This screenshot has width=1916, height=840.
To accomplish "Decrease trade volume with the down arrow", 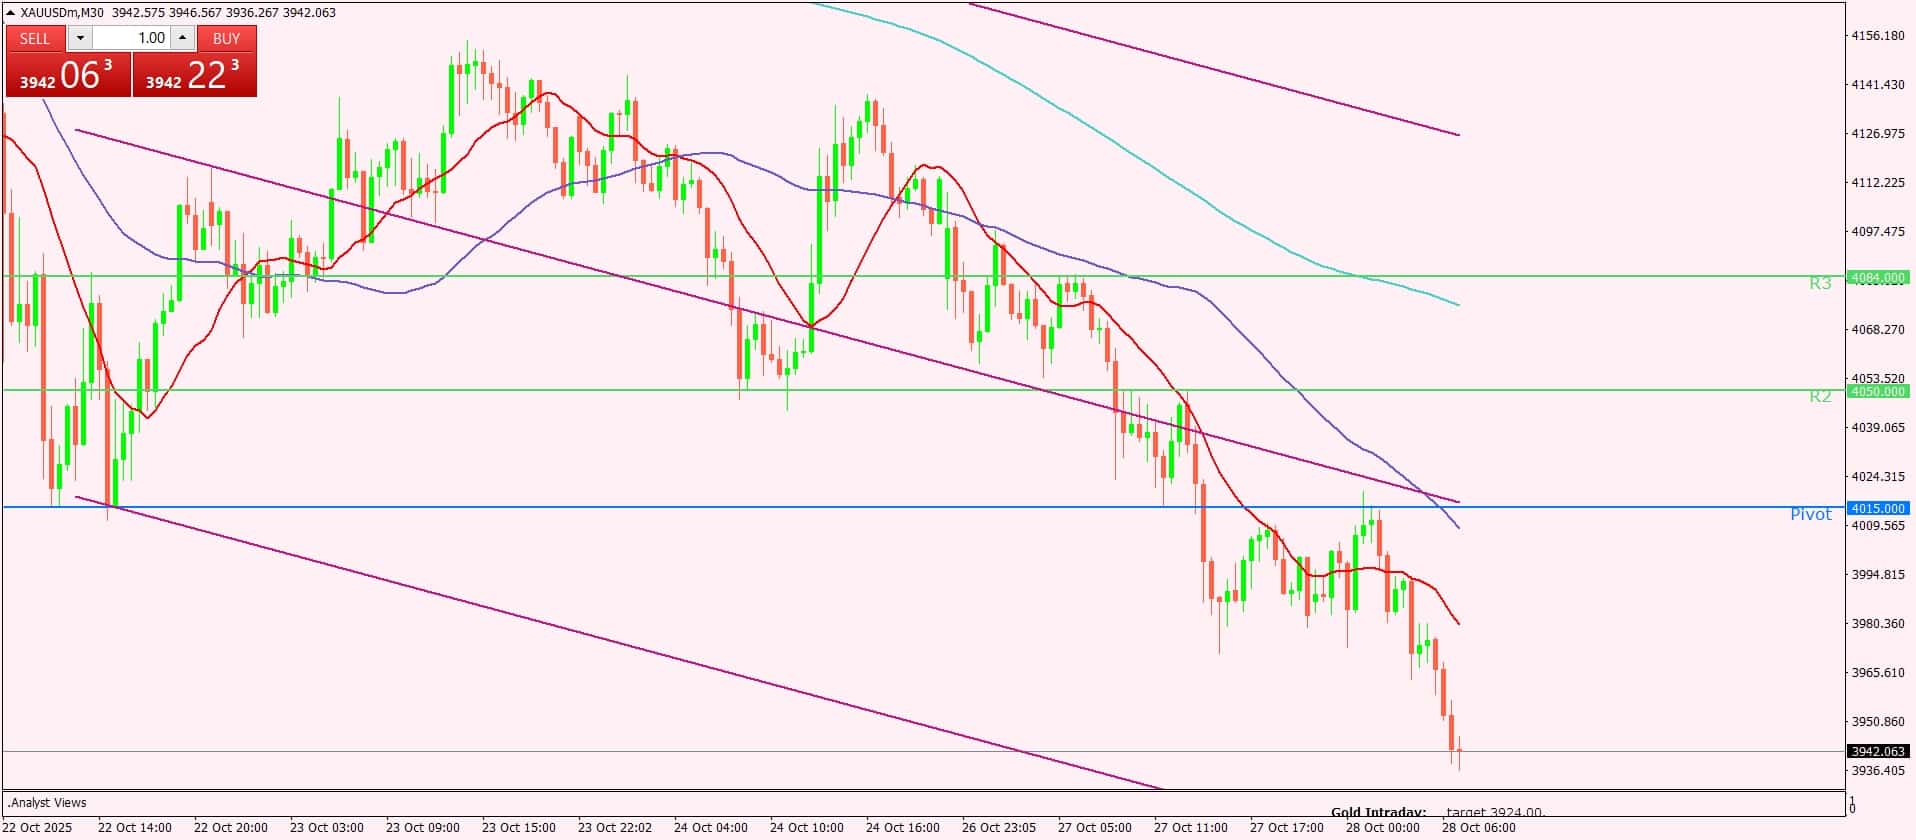I will (80, 38).
